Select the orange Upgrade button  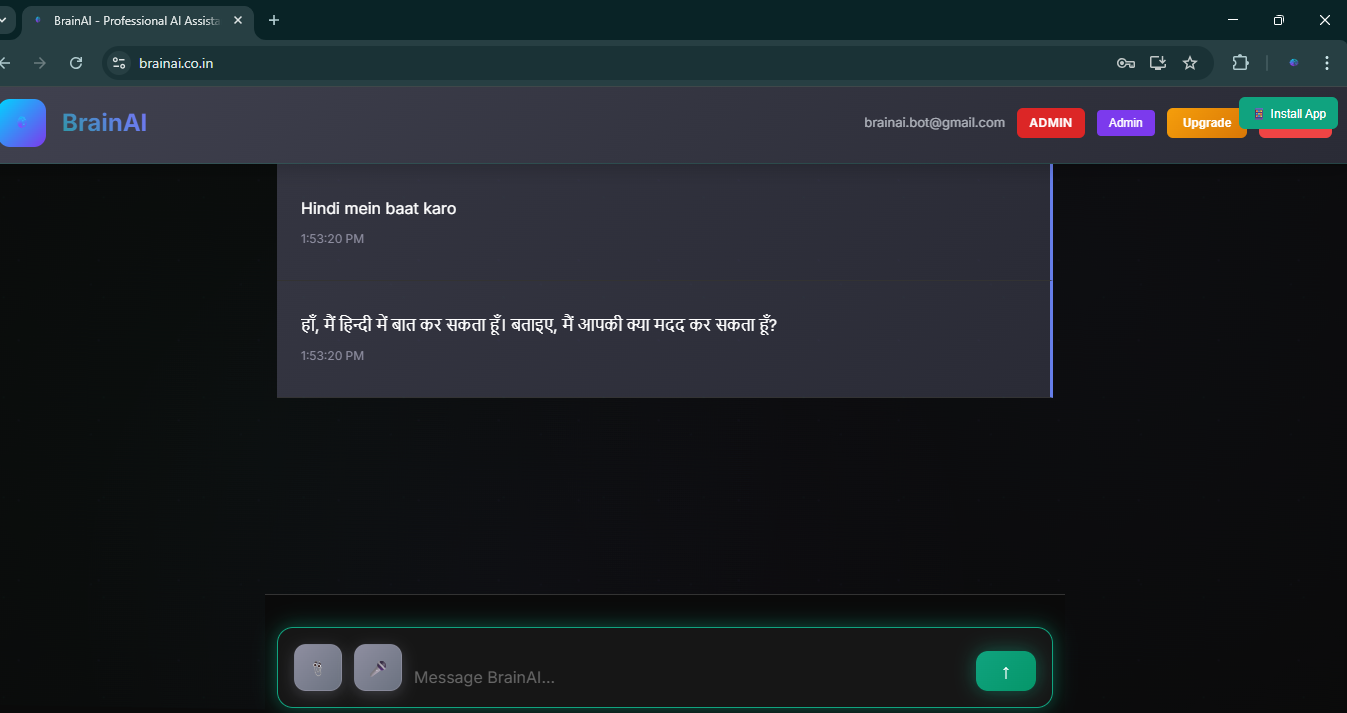click(1206, 123)
